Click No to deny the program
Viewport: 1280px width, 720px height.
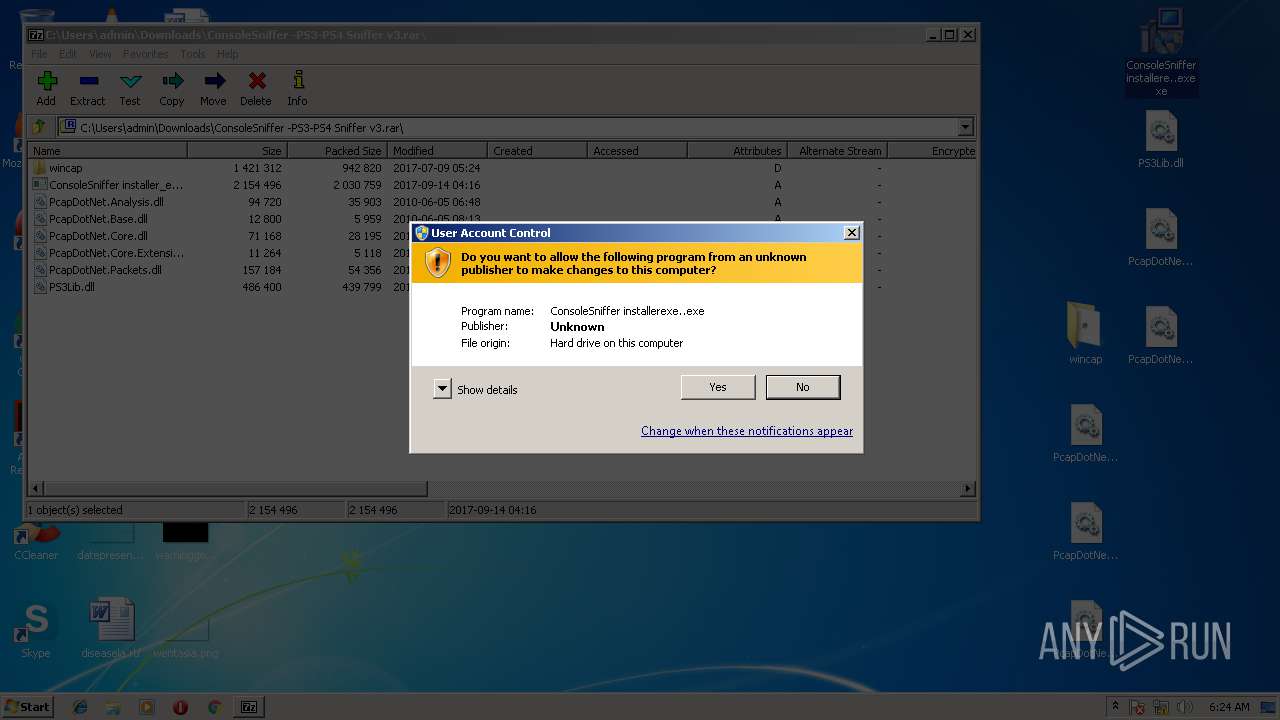(803, 387)
